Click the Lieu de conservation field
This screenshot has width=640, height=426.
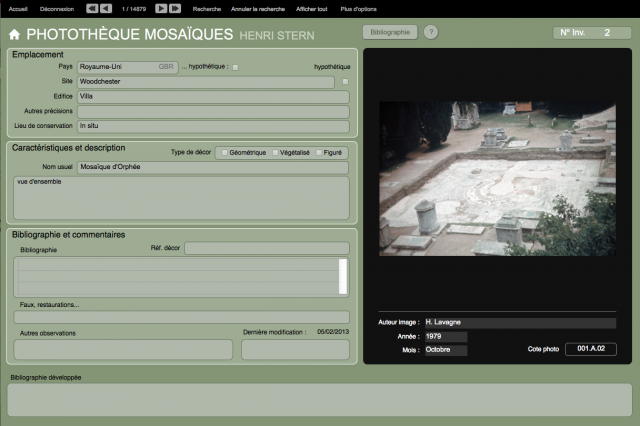pos(213,126)
